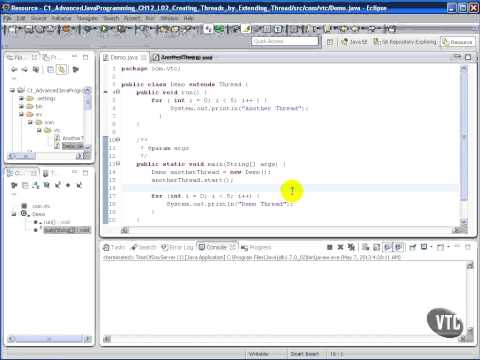
Task: Maximize the explorer view
Action: 86,57
